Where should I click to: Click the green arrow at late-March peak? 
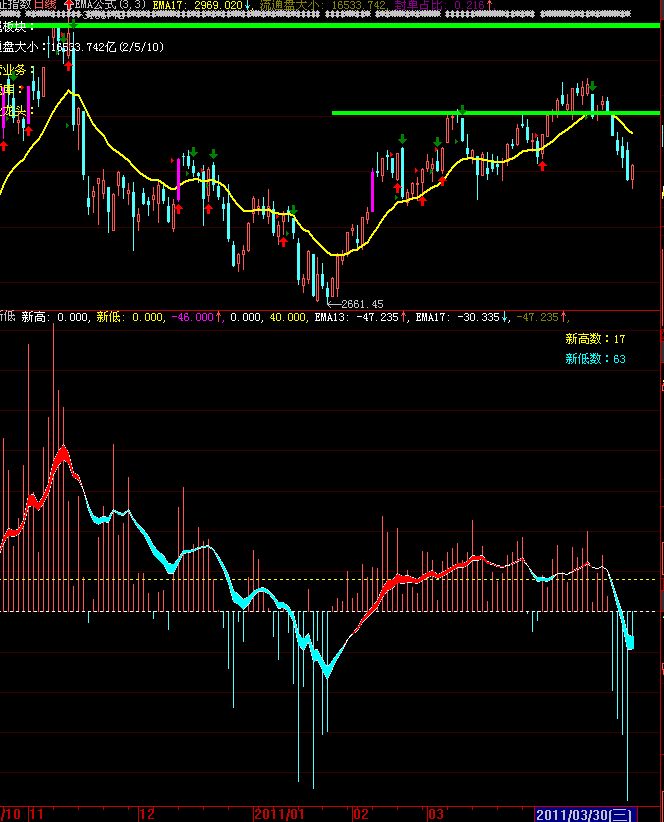coord(593,85)
